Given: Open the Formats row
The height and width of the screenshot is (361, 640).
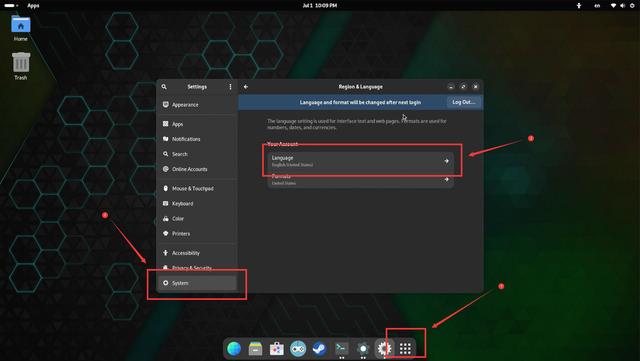Looking at the screenshot, I should (360, 179).
